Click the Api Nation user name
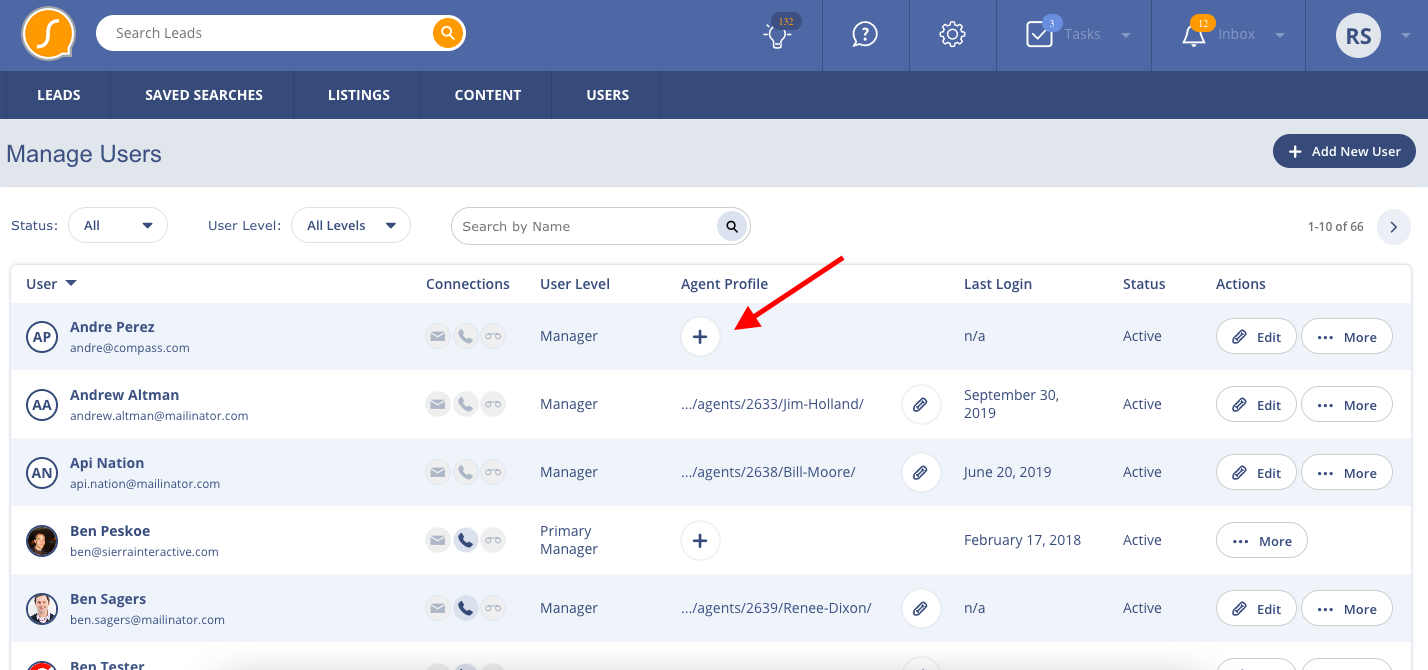 (107, 463)
